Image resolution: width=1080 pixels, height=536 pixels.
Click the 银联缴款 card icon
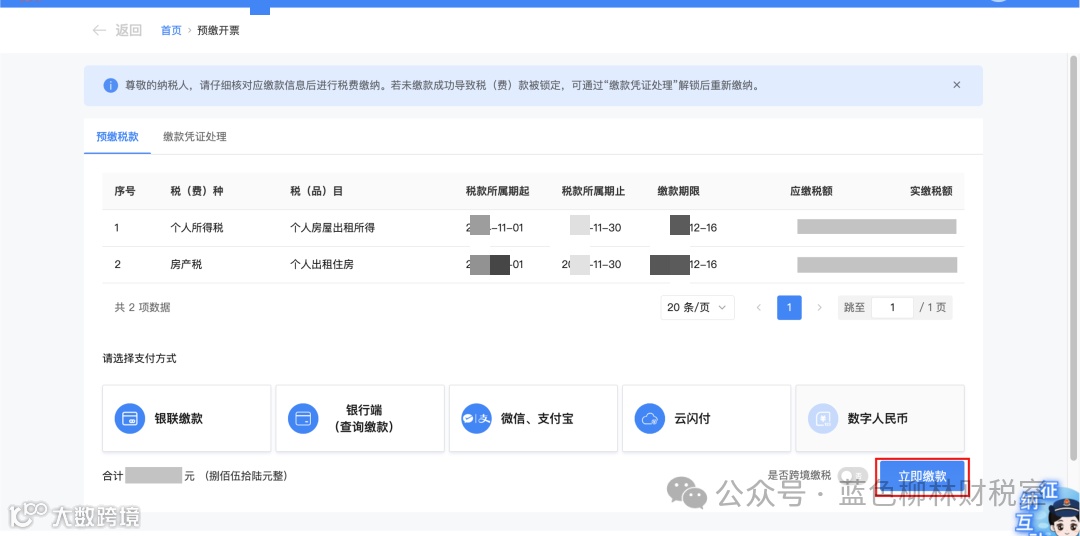pyautogui.click(x=129, y=418)
